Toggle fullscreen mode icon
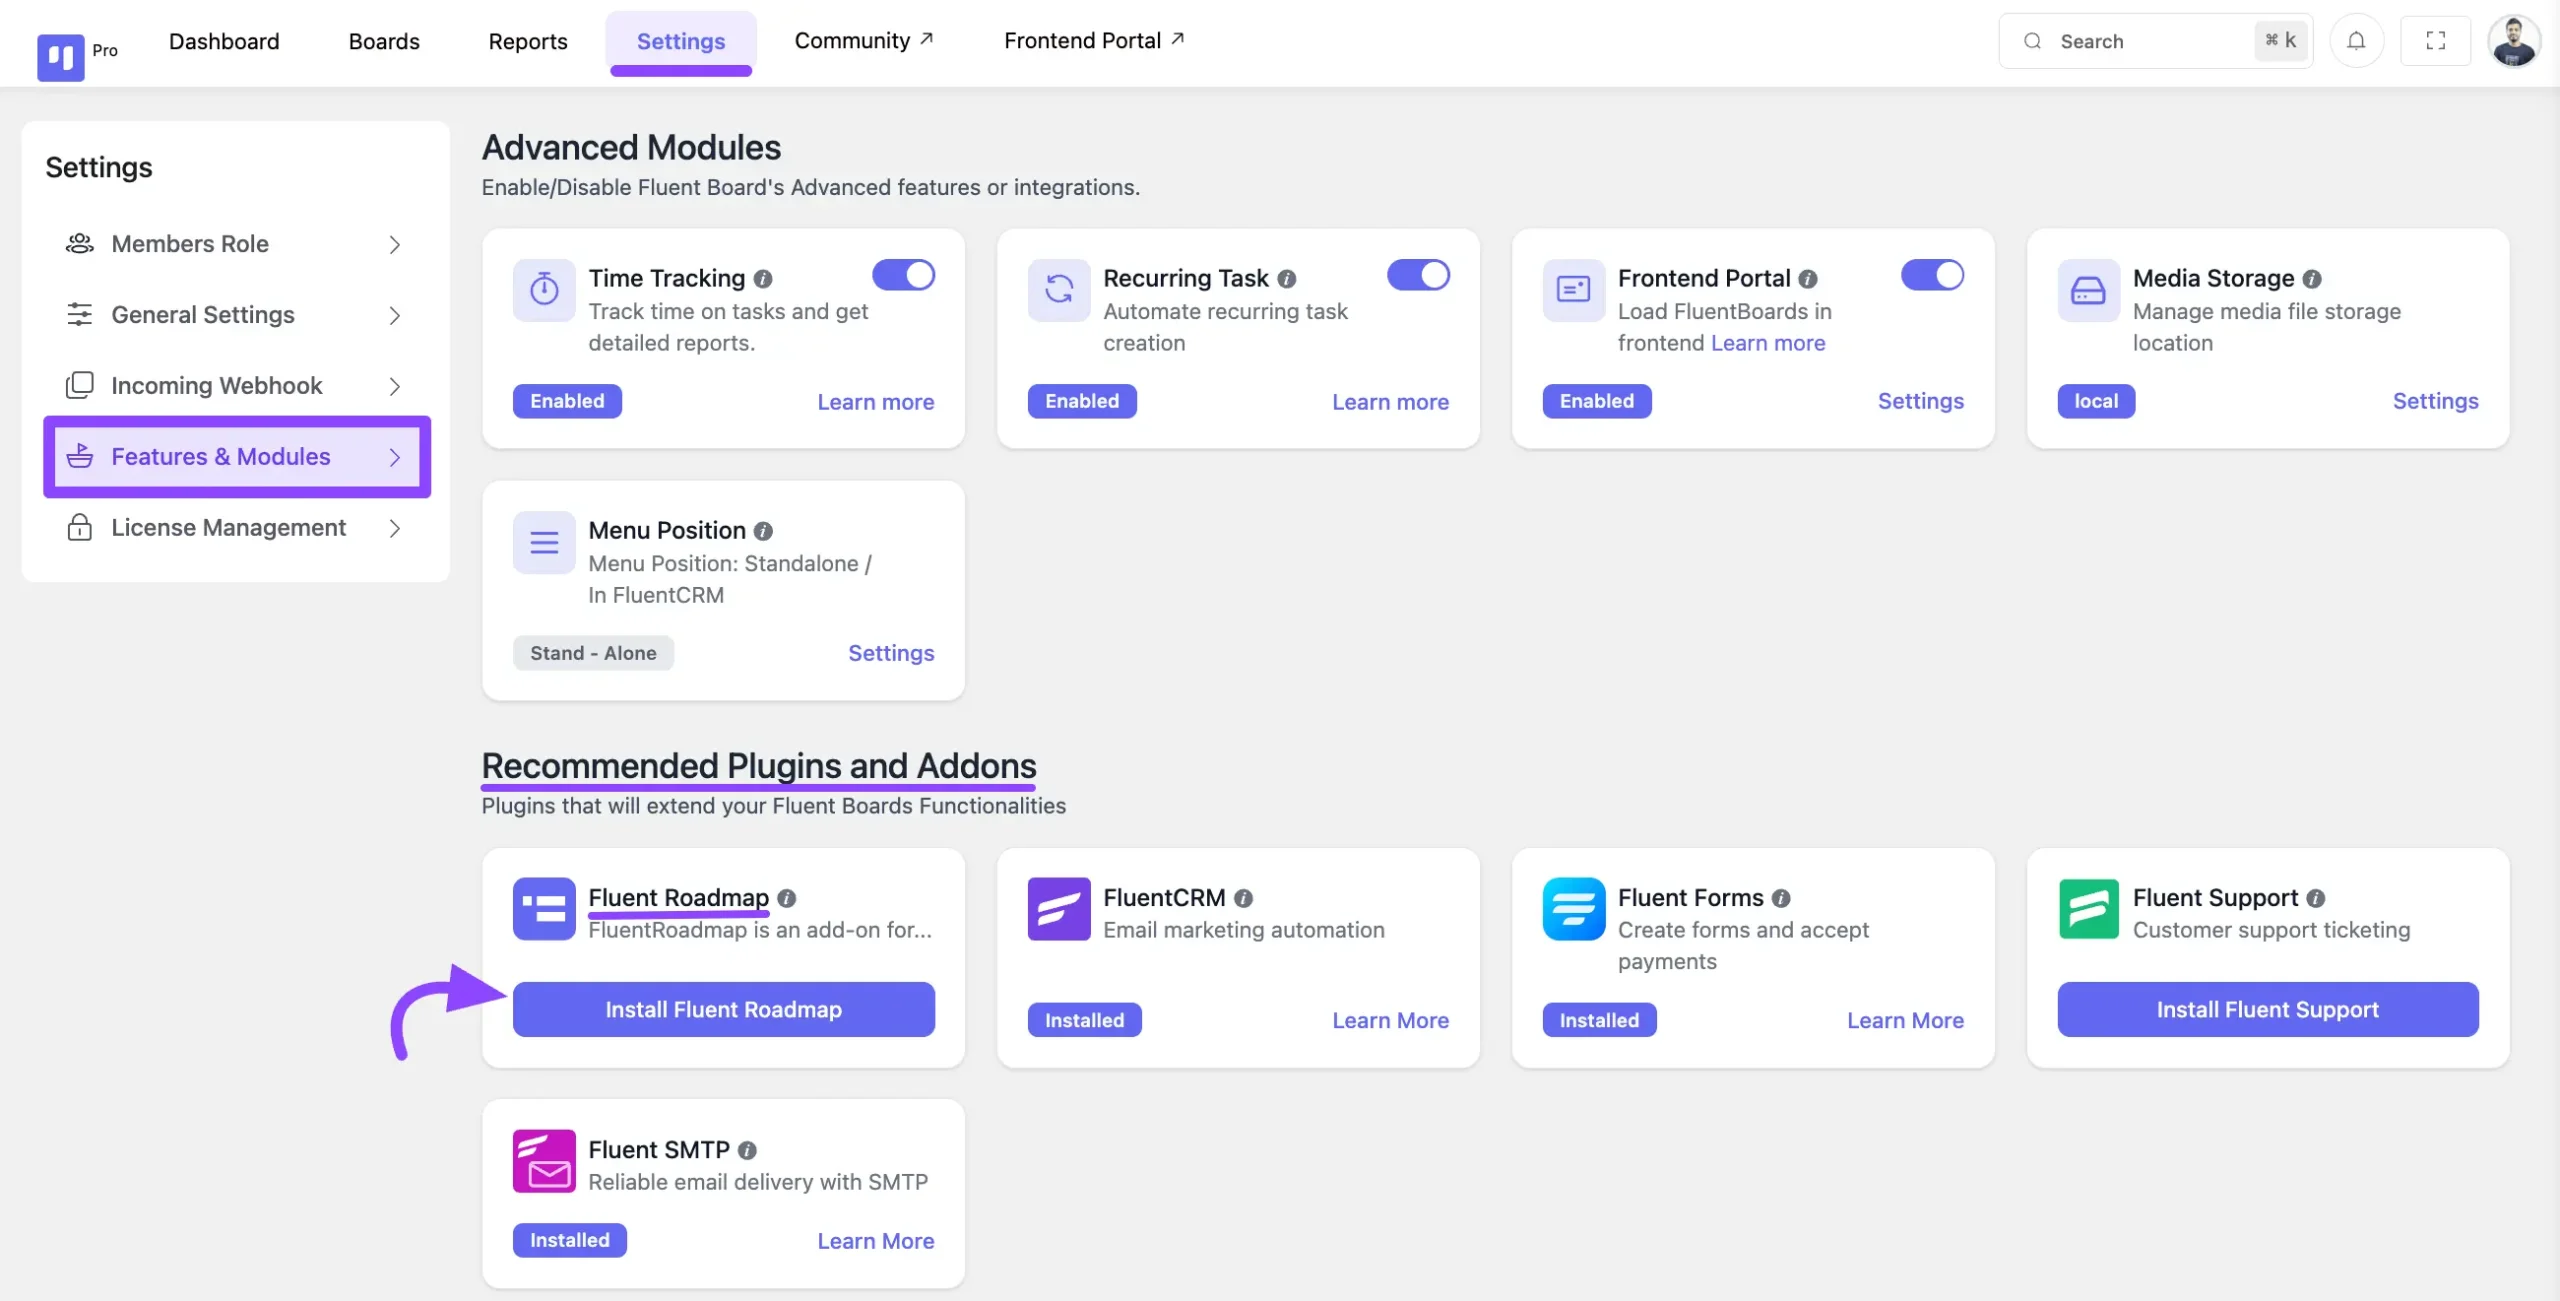 [x=2436, y=41]
